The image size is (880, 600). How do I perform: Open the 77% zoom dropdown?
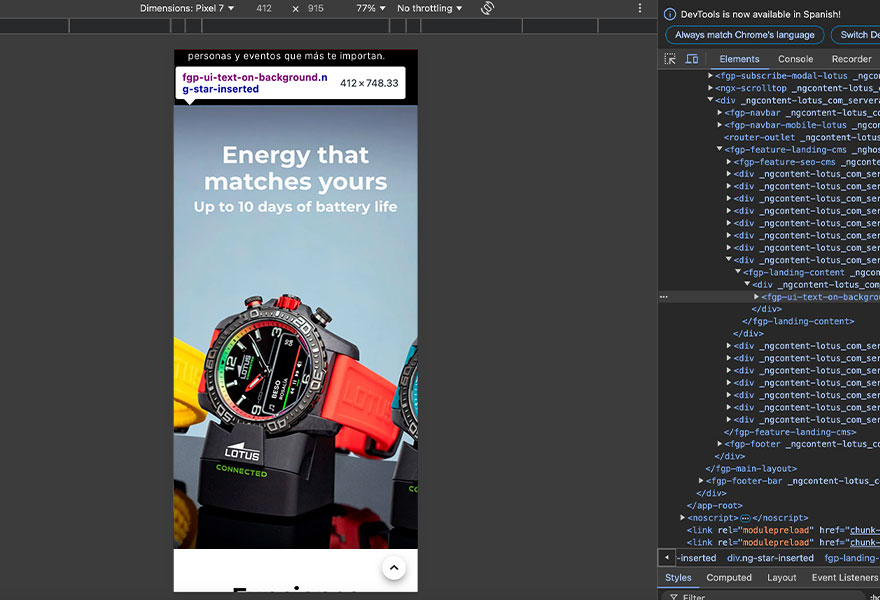(x=370, y=8)
